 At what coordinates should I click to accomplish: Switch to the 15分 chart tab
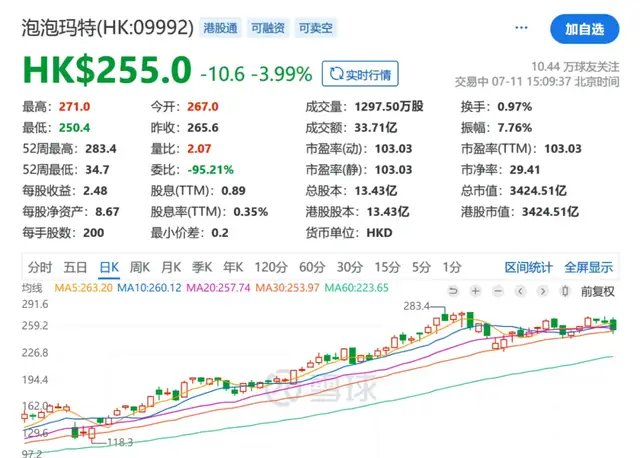click(387, 267)
